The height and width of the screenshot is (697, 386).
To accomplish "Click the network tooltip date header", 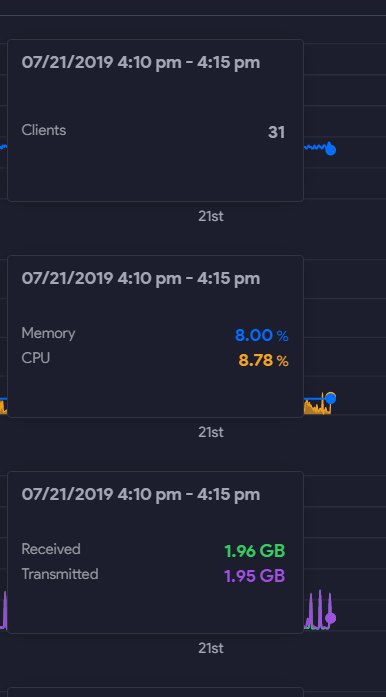I will tap(141, 495).
